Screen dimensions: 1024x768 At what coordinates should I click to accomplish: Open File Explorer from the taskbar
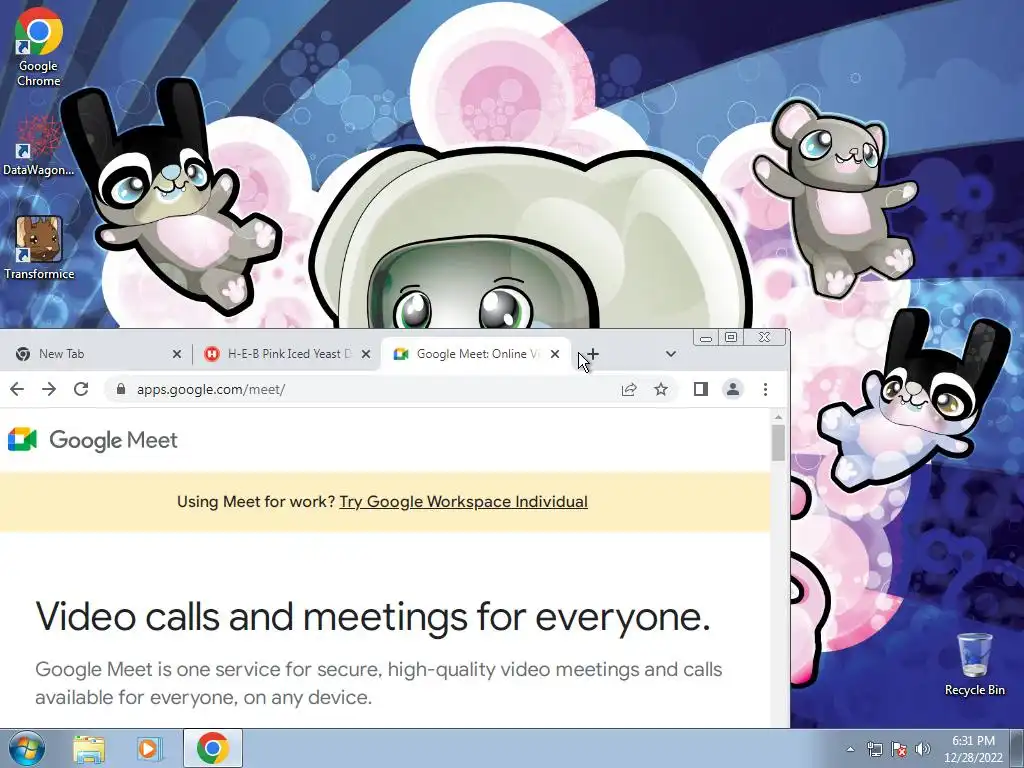point(89,748)
